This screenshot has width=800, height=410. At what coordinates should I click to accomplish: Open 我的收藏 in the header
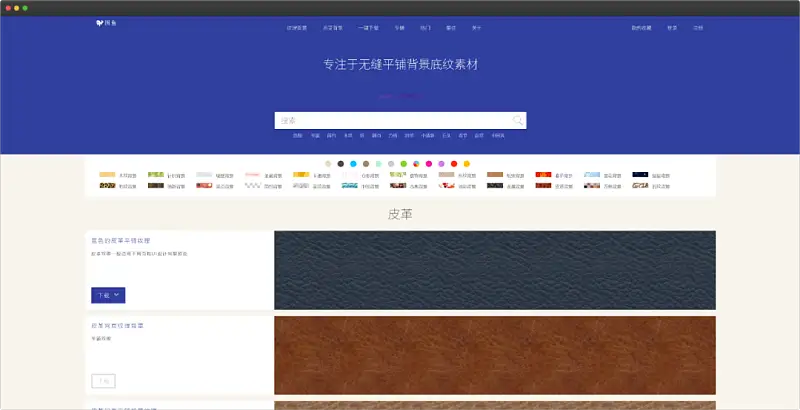tap(641, 28)
